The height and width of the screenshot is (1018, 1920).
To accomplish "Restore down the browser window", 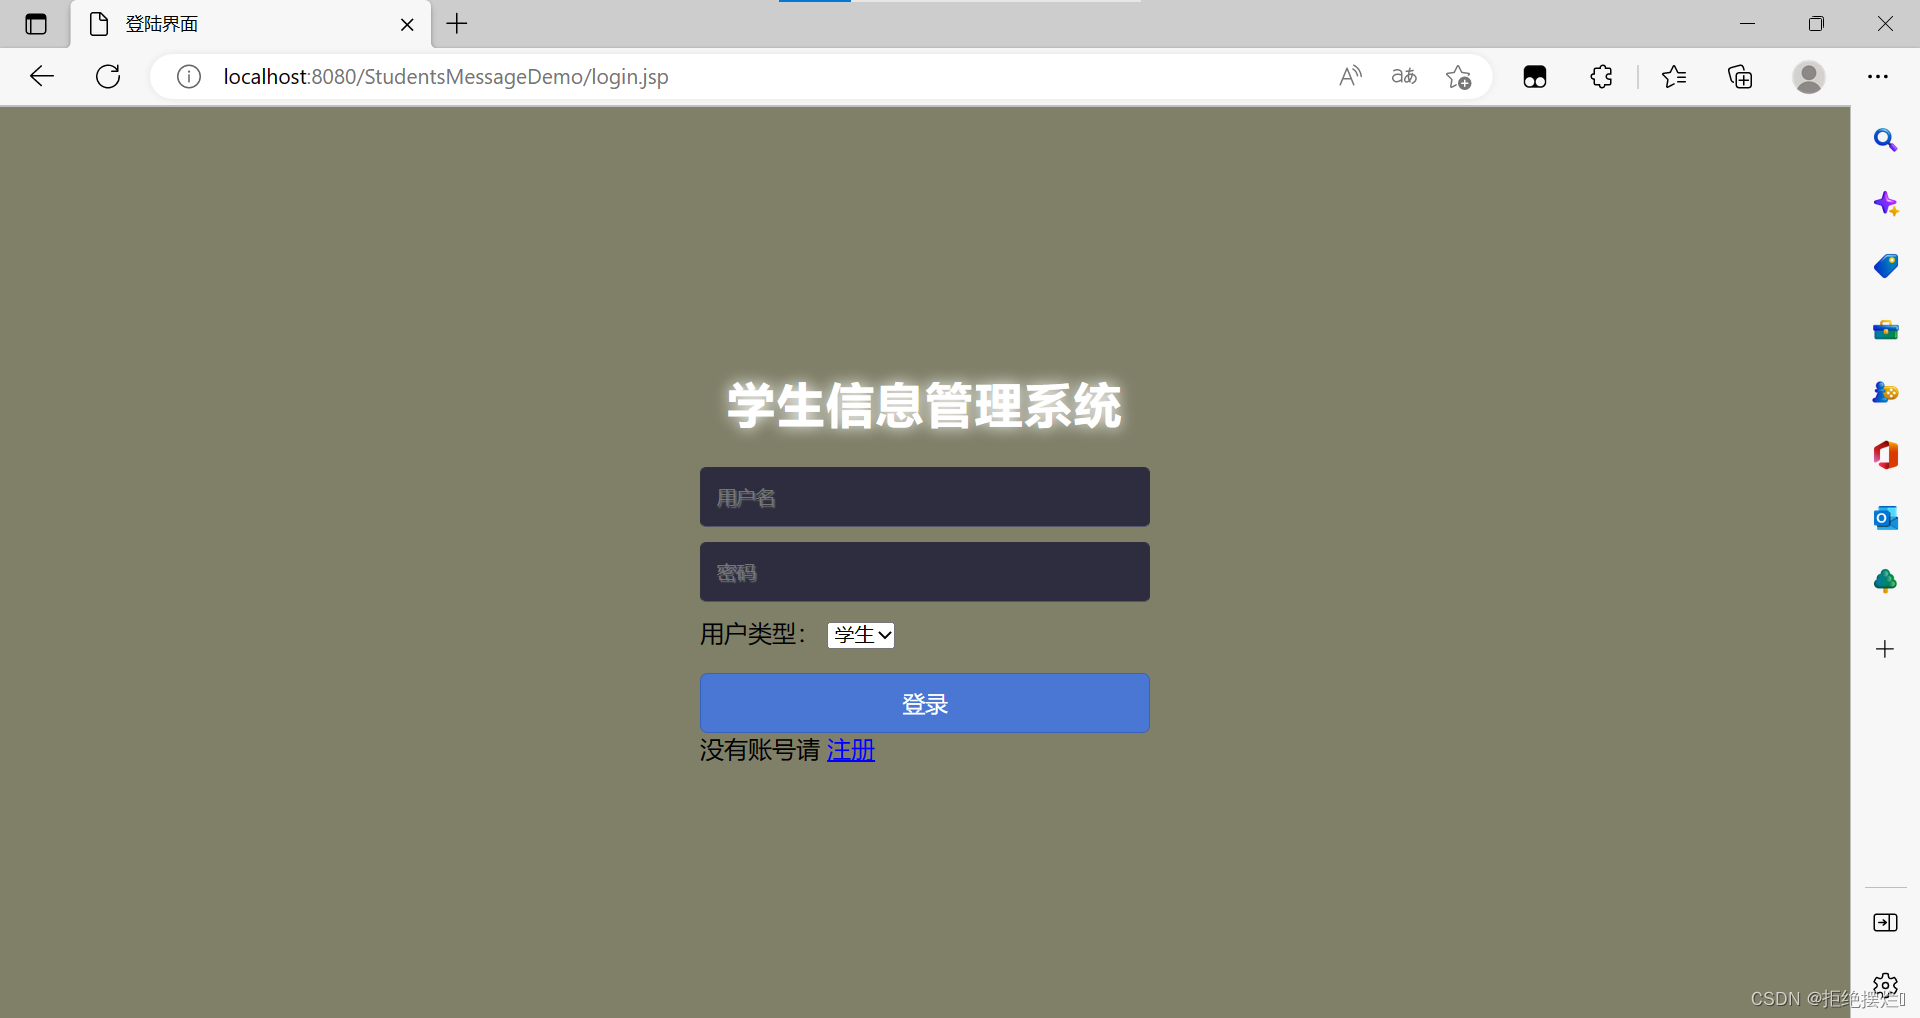I will click(1816, 24).
